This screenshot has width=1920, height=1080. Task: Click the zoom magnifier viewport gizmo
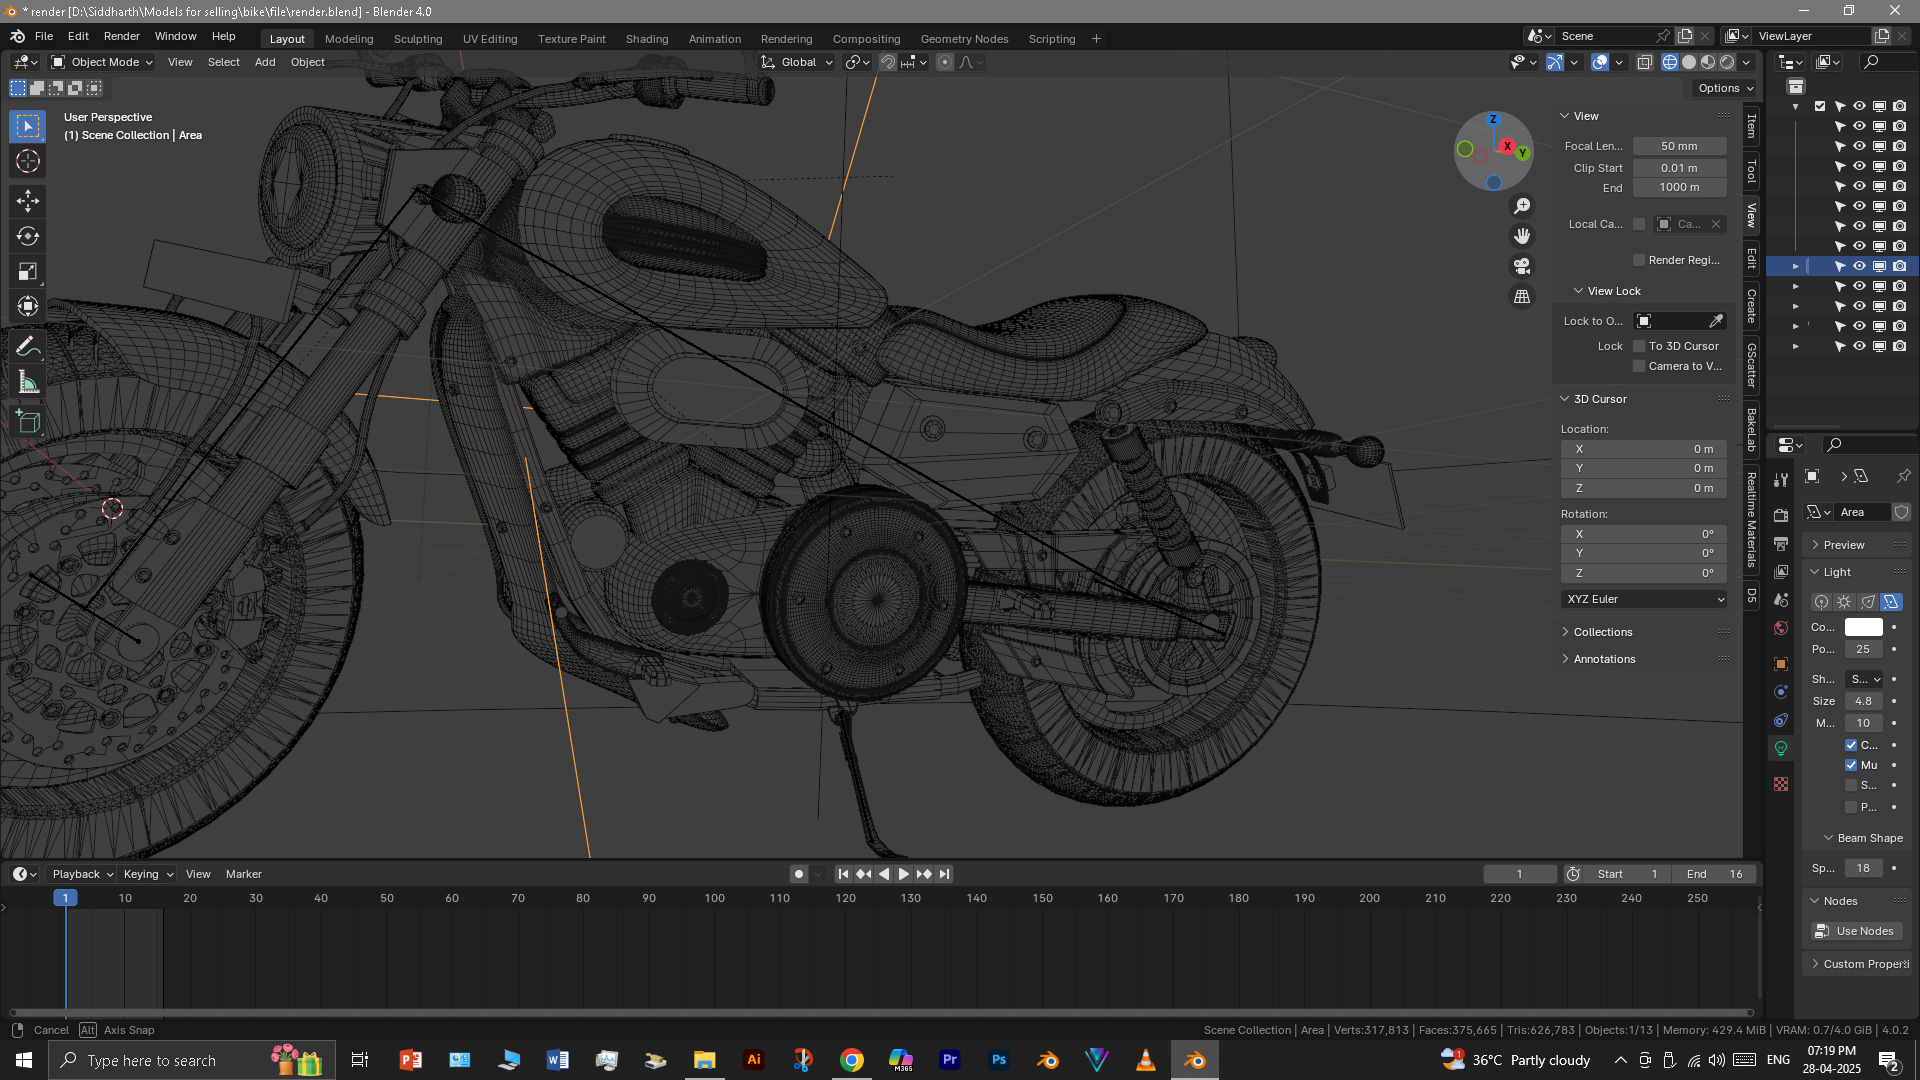pyautogui.click(x=1522, y=206)
